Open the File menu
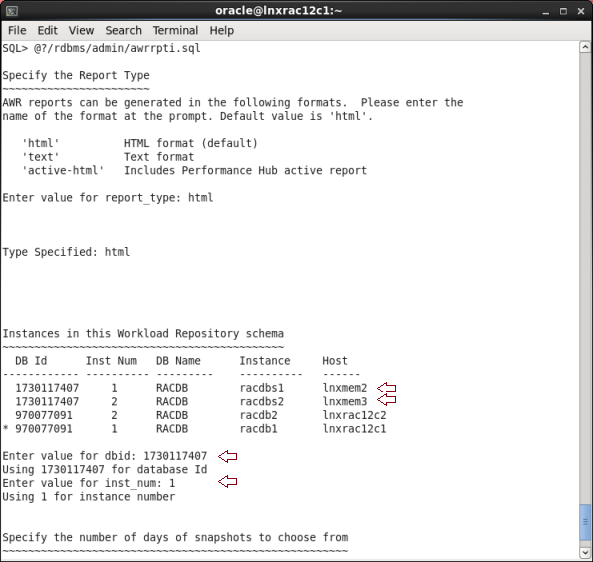Screen dimensions: 593x562 (x=17, y=30)
